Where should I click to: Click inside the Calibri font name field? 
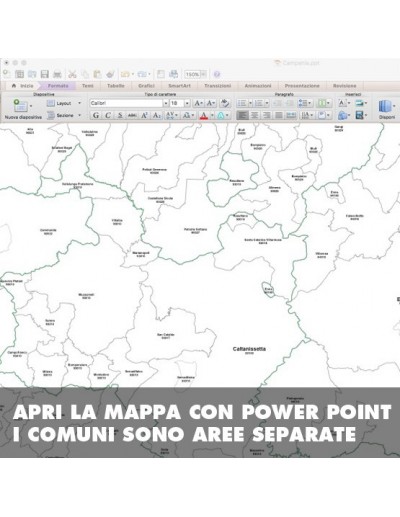pyautogui.click(x=126, y=103)
